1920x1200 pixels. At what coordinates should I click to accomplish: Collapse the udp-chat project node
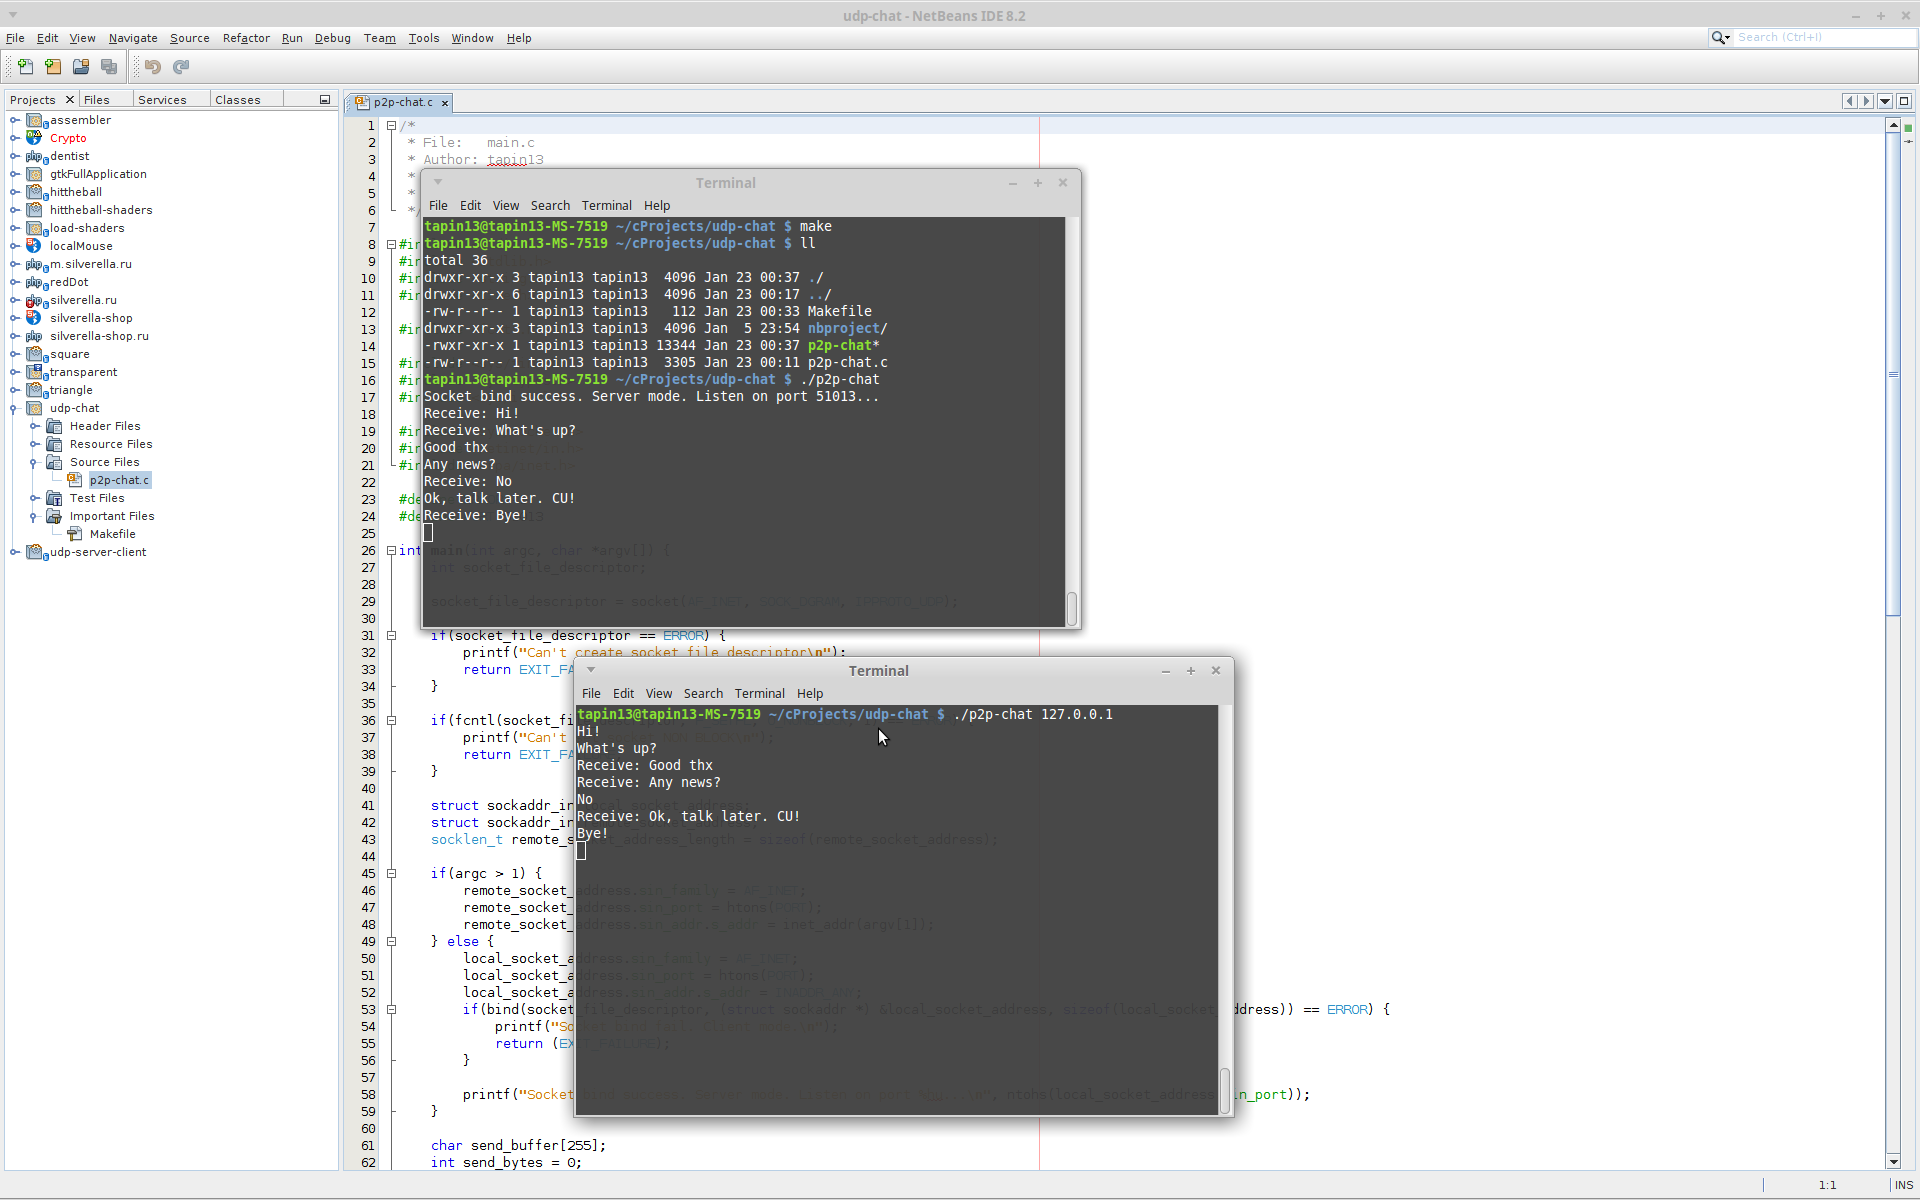[x=15, y=408]
